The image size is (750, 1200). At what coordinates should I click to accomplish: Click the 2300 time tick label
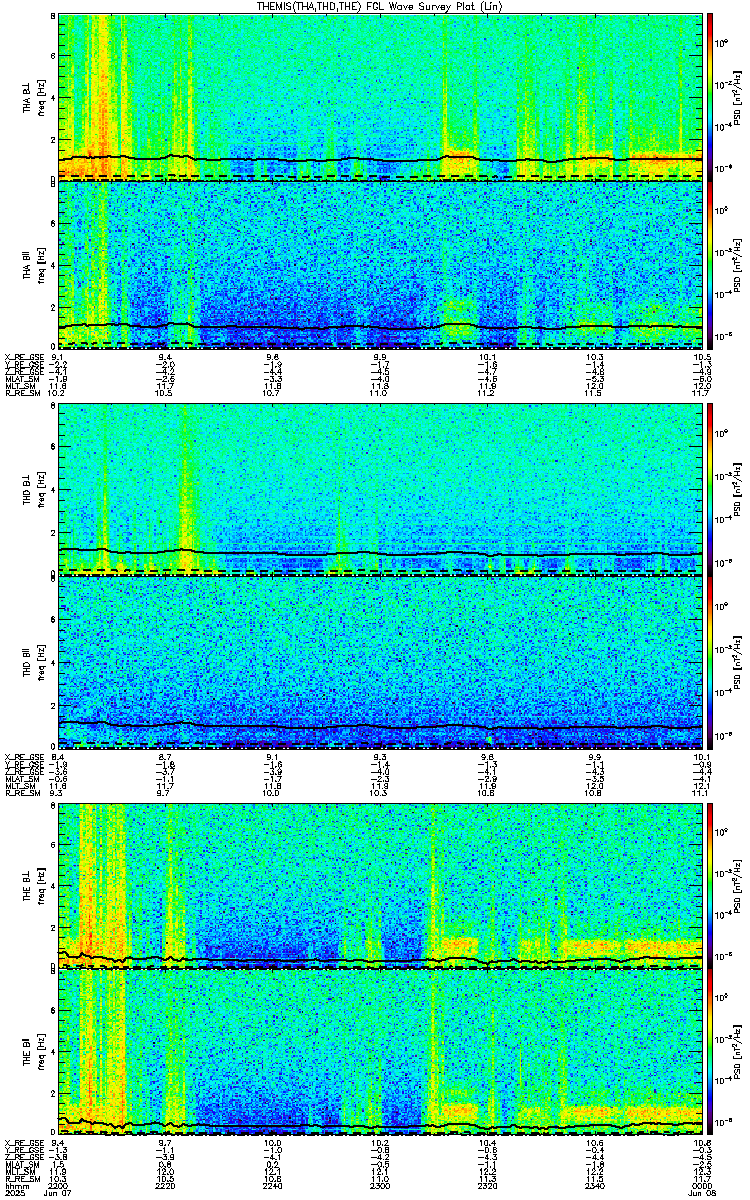point(380,1188)
